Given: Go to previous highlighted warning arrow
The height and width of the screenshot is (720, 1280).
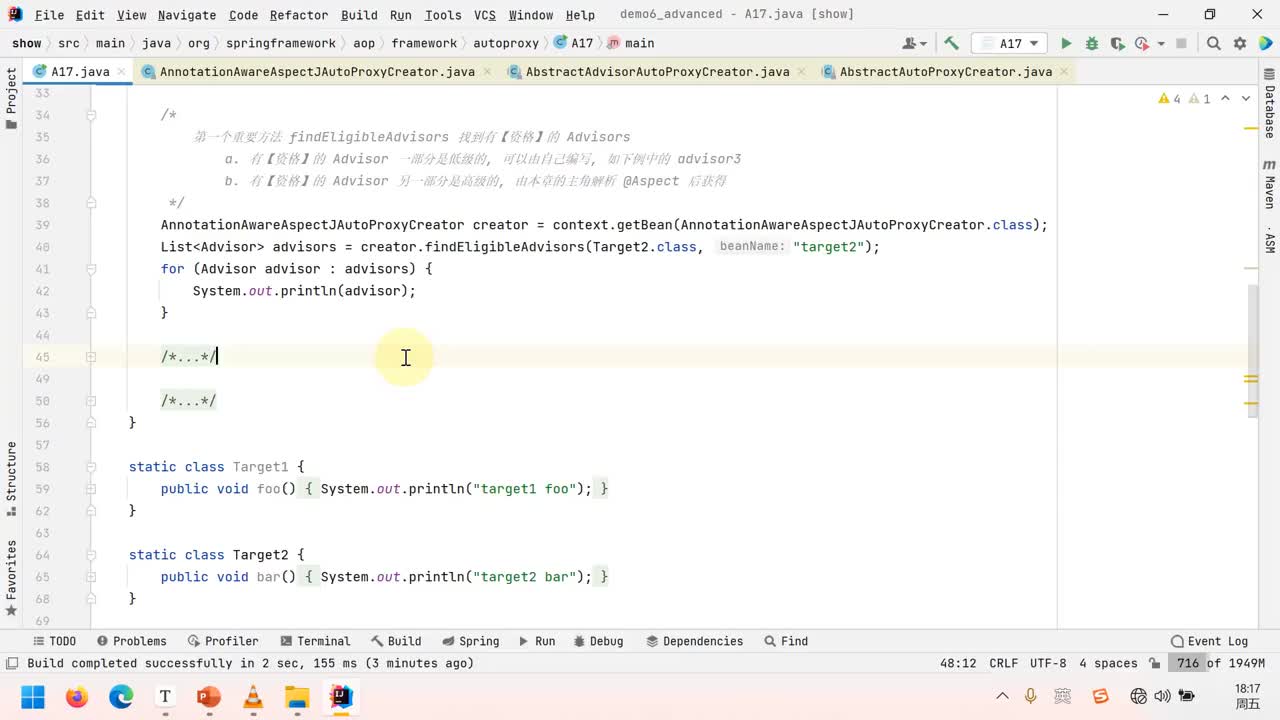Looking at the screenshot, I should (1228, 99).
